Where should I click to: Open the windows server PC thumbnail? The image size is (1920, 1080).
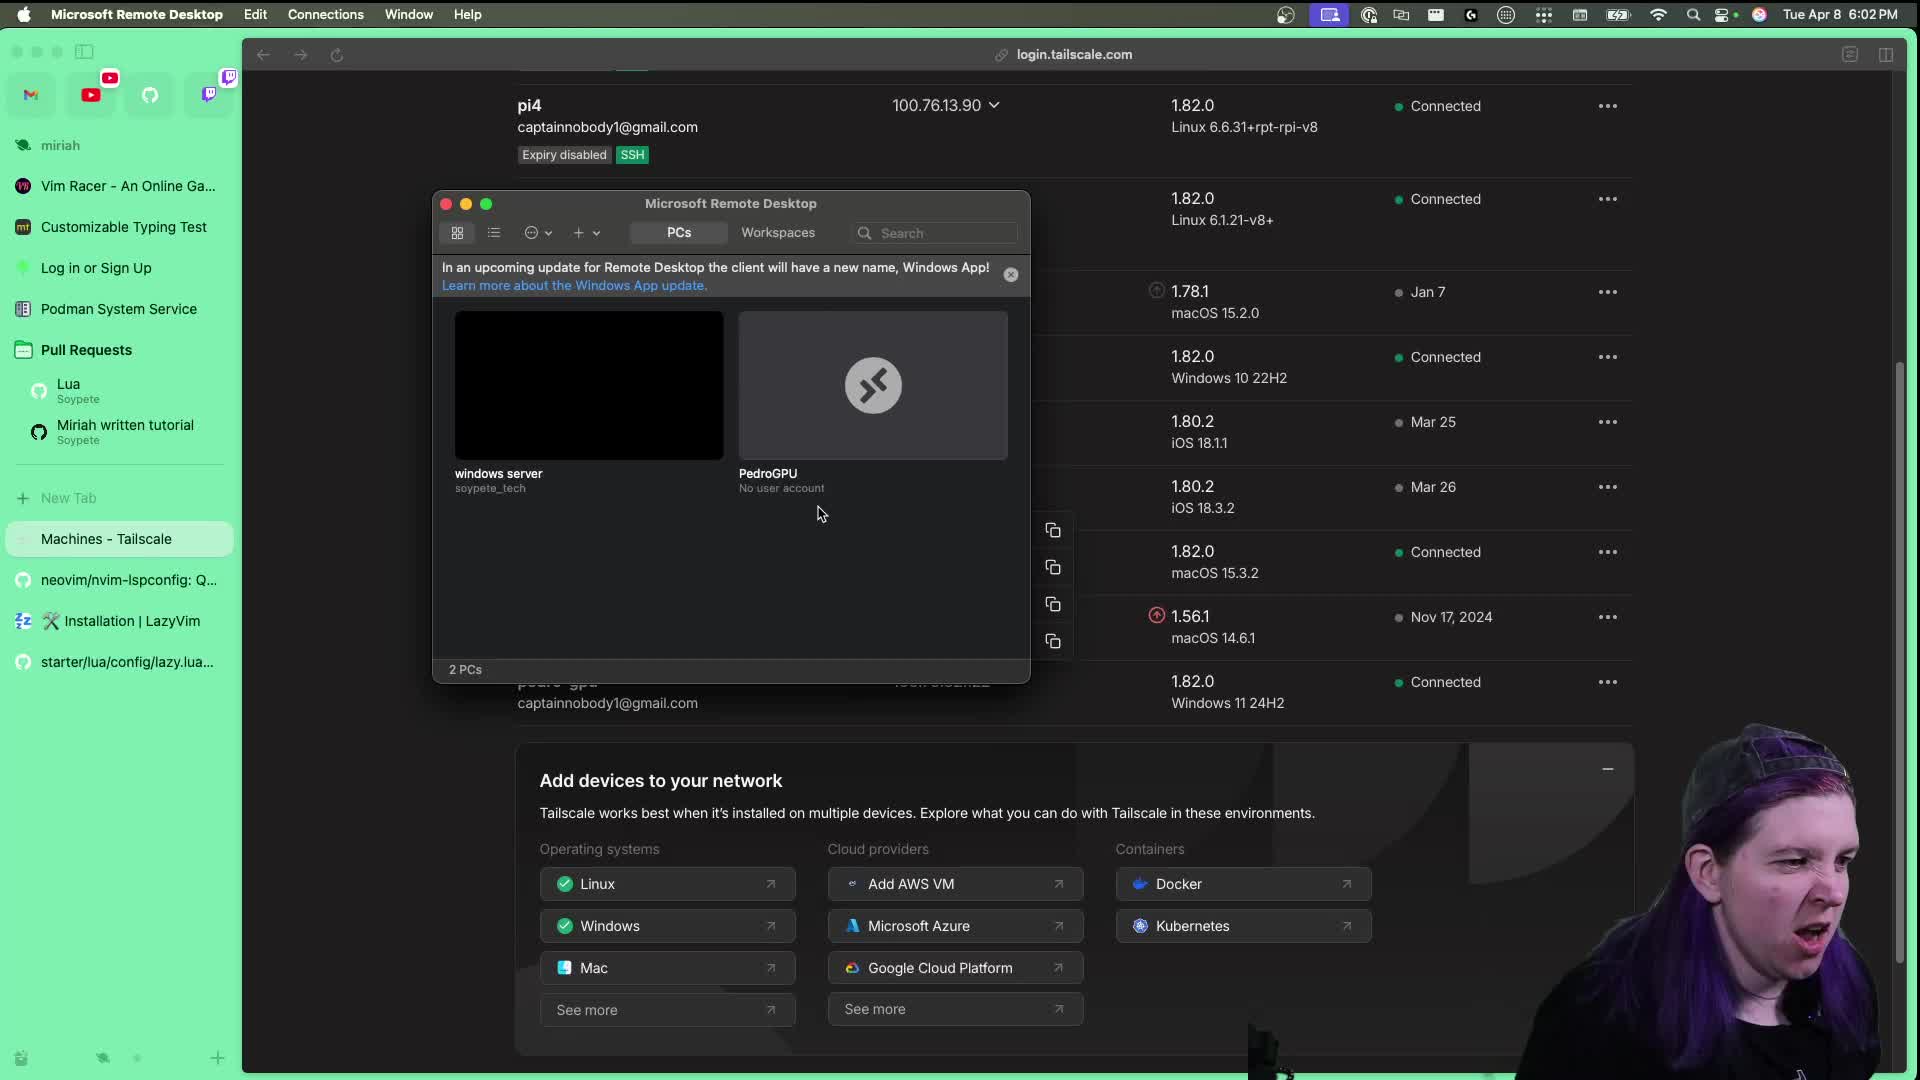coord(589,386)
